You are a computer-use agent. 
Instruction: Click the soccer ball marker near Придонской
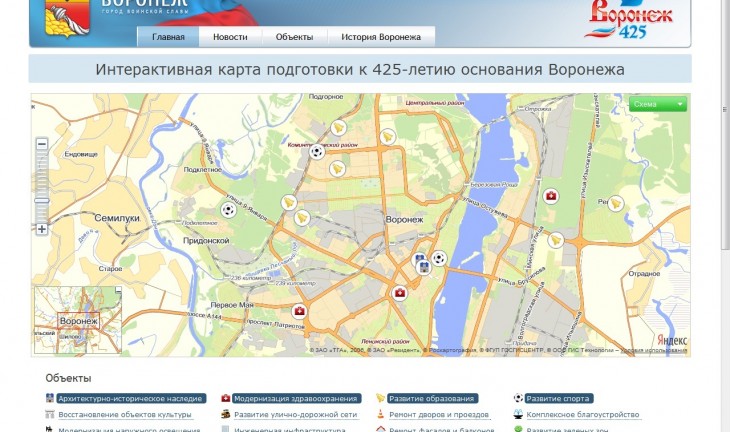(229, 211)
